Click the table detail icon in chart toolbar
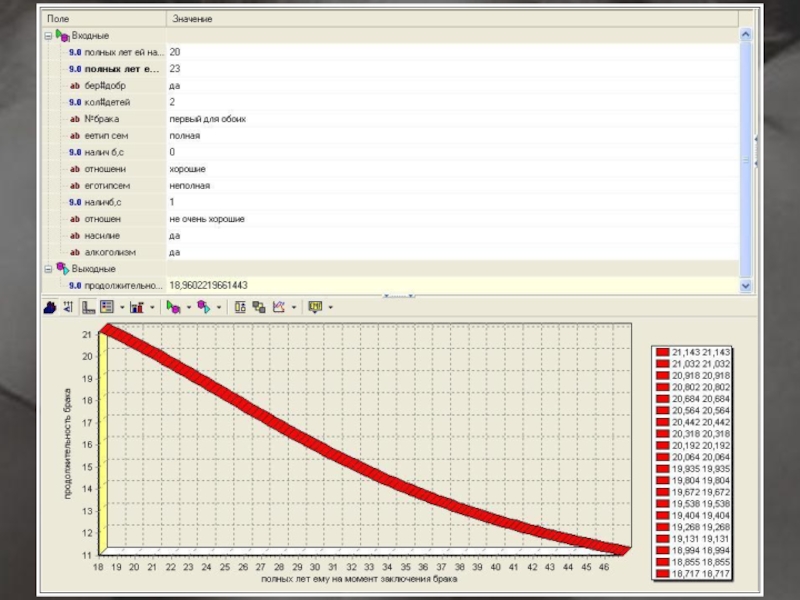This screenshot has width=800, height=600. [x=240, y=307]
